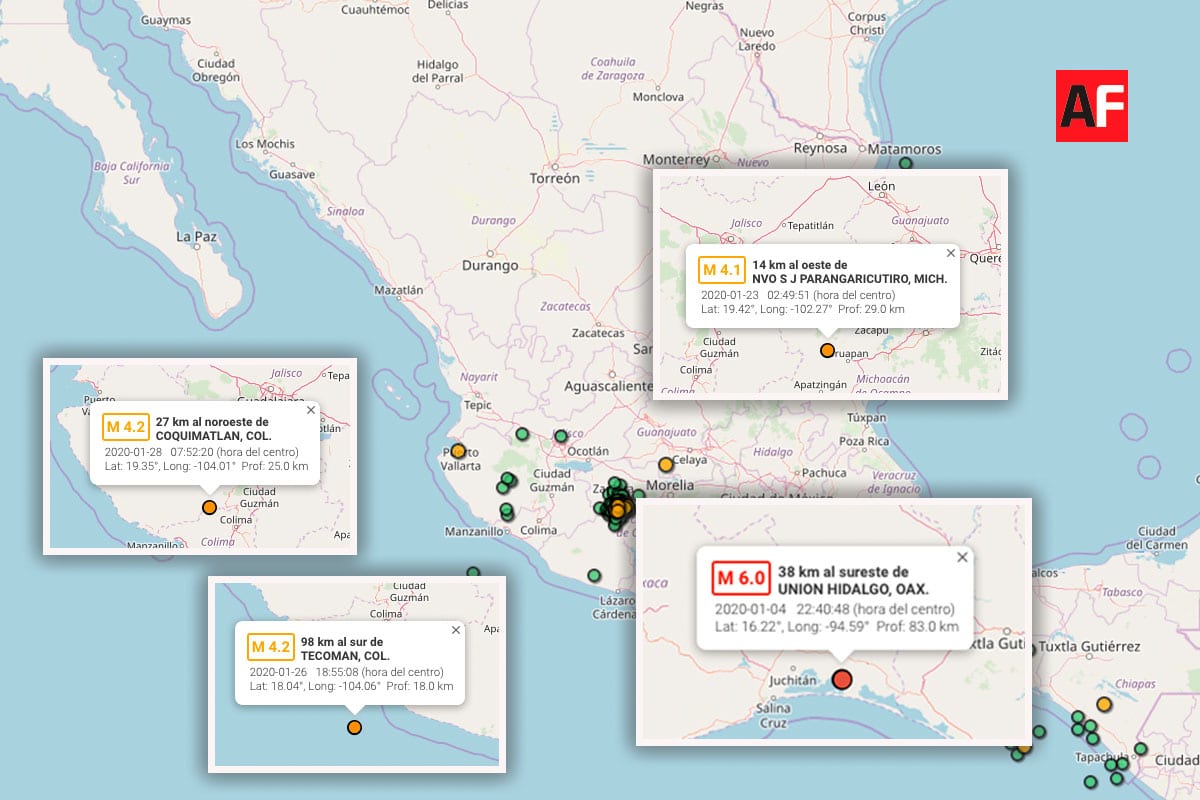Select the red epicenter marker near Juchitán
This screenshot has width=1200, height=800.
coord(841,680)
